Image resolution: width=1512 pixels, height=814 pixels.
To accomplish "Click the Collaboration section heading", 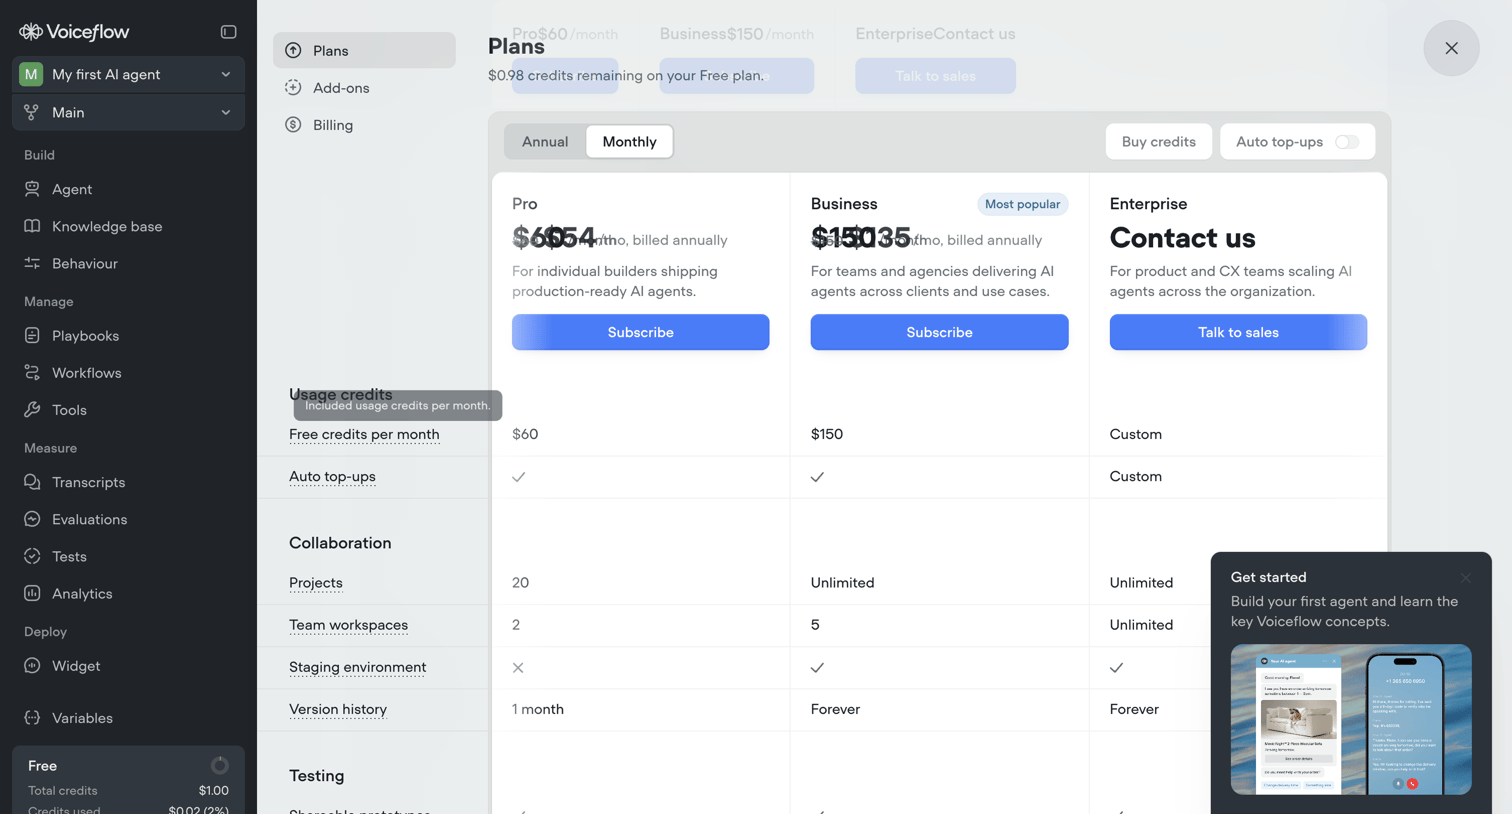I will click(340, 543).
